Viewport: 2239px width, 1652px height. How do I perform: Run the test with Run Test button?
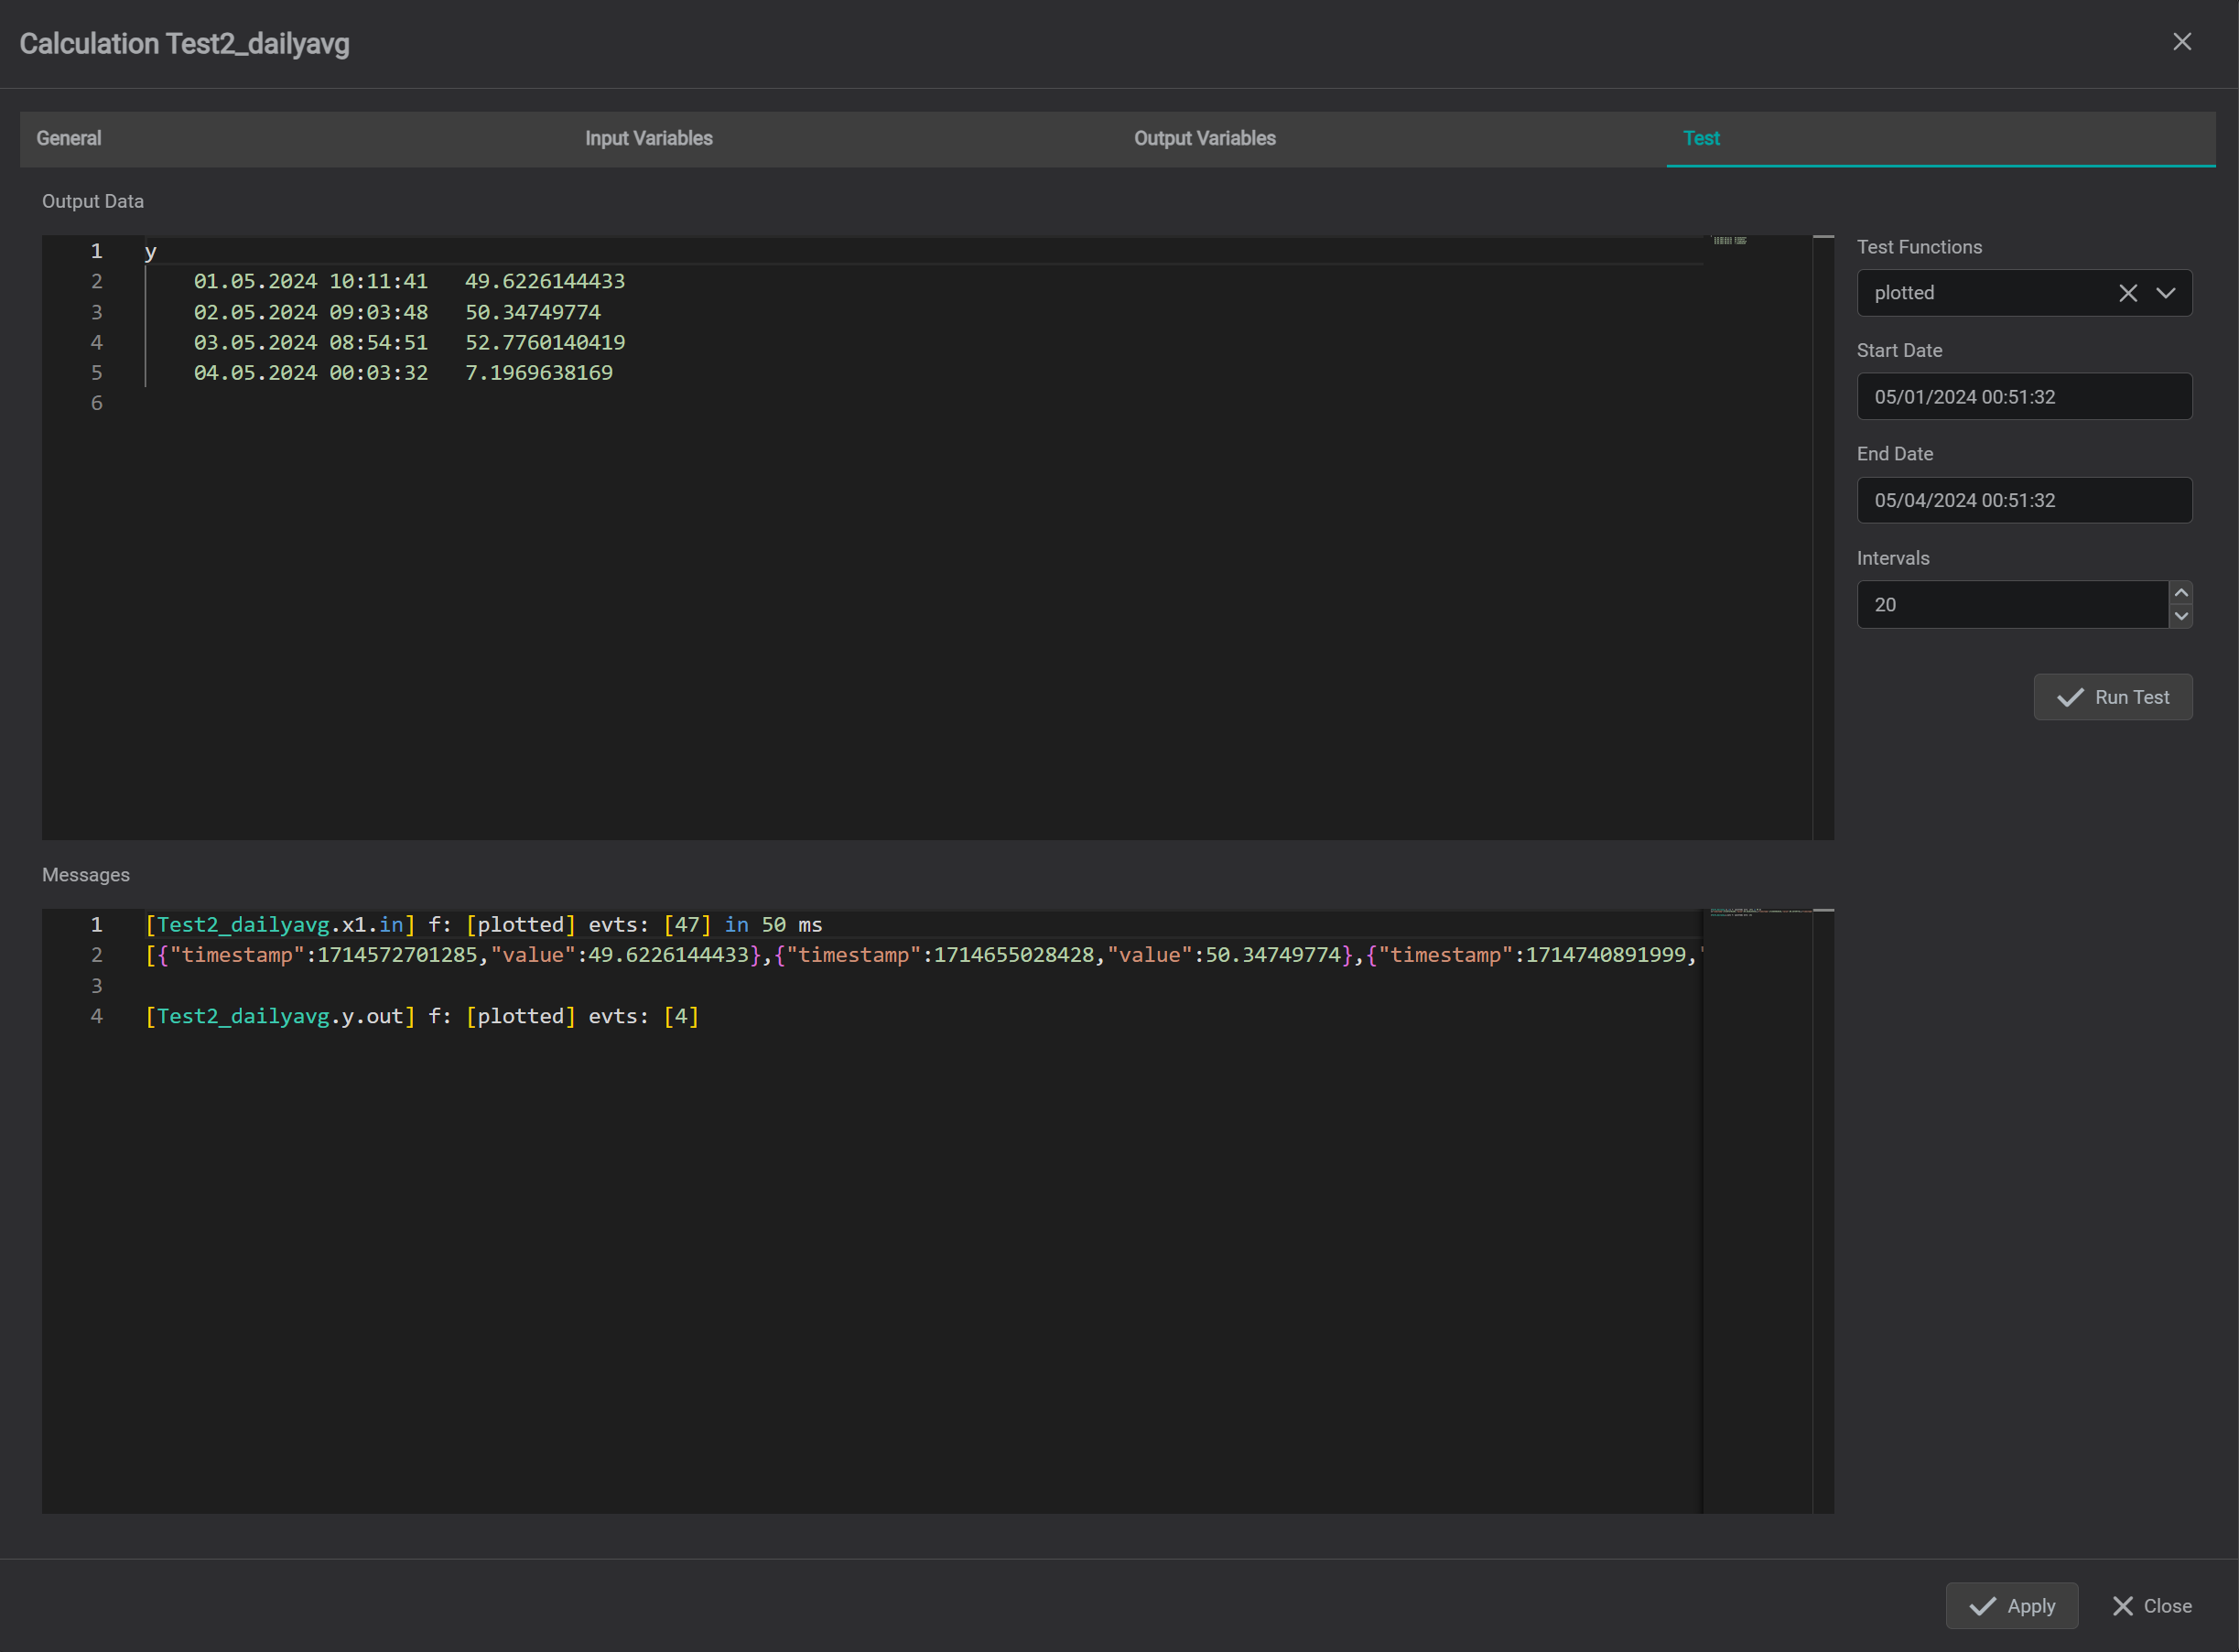(2113, 697)
